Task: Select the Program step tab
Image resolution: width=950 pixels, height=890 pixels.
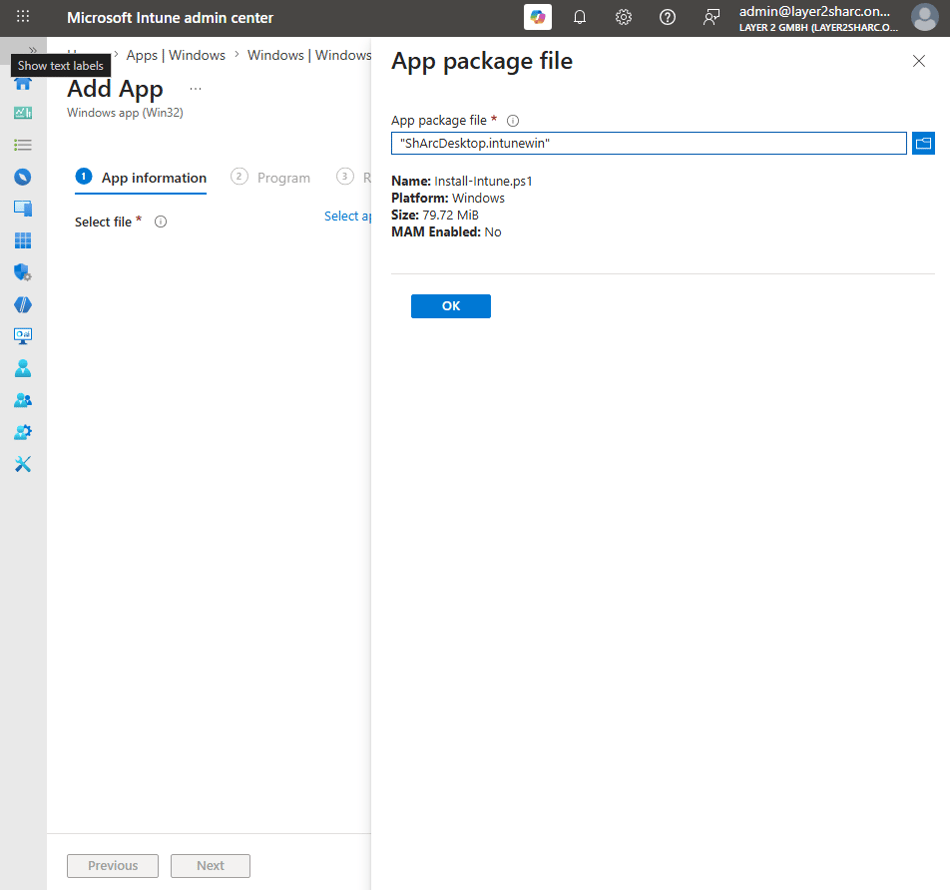Action: click(x=270, y=178)
